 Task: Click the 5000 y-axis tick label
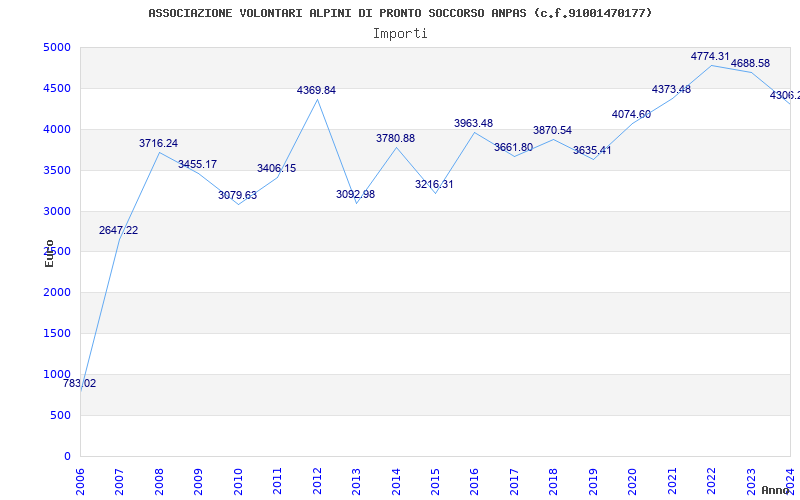point(56,47)
